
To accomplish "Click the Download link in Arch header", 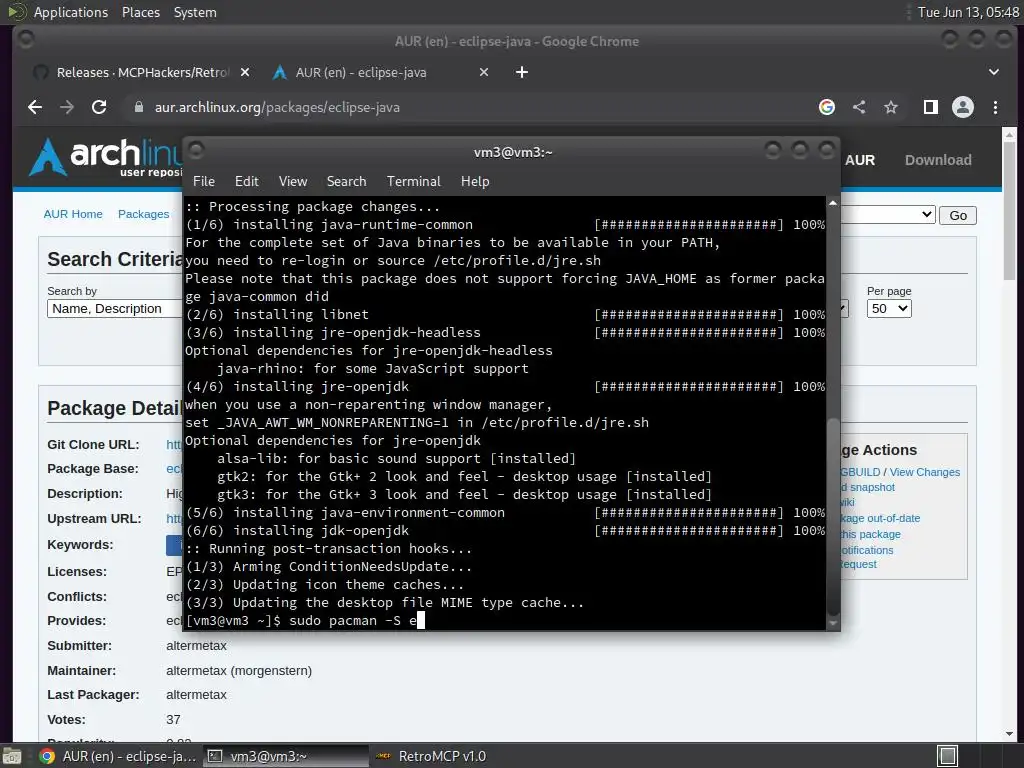I will click(938, 160).
